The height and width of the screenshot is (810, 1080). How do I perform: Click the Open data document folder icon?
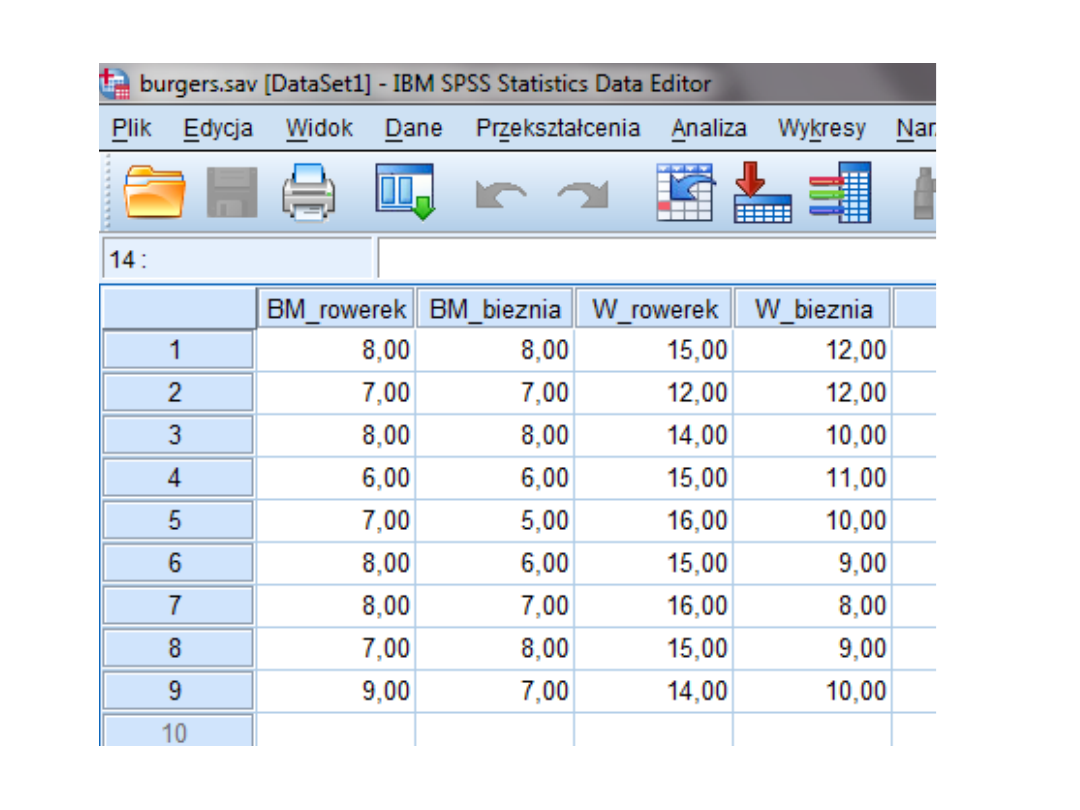point(154,191)
